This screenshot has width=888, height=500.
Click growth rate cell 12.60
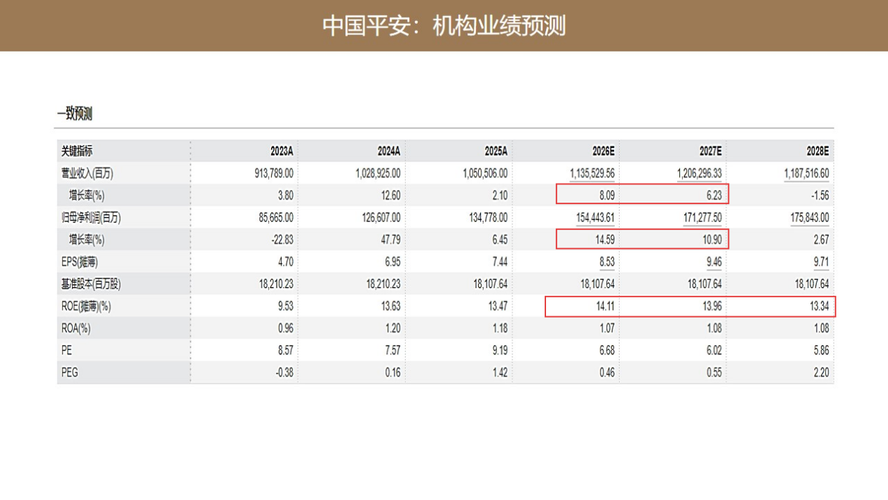(x=391, y=195)
